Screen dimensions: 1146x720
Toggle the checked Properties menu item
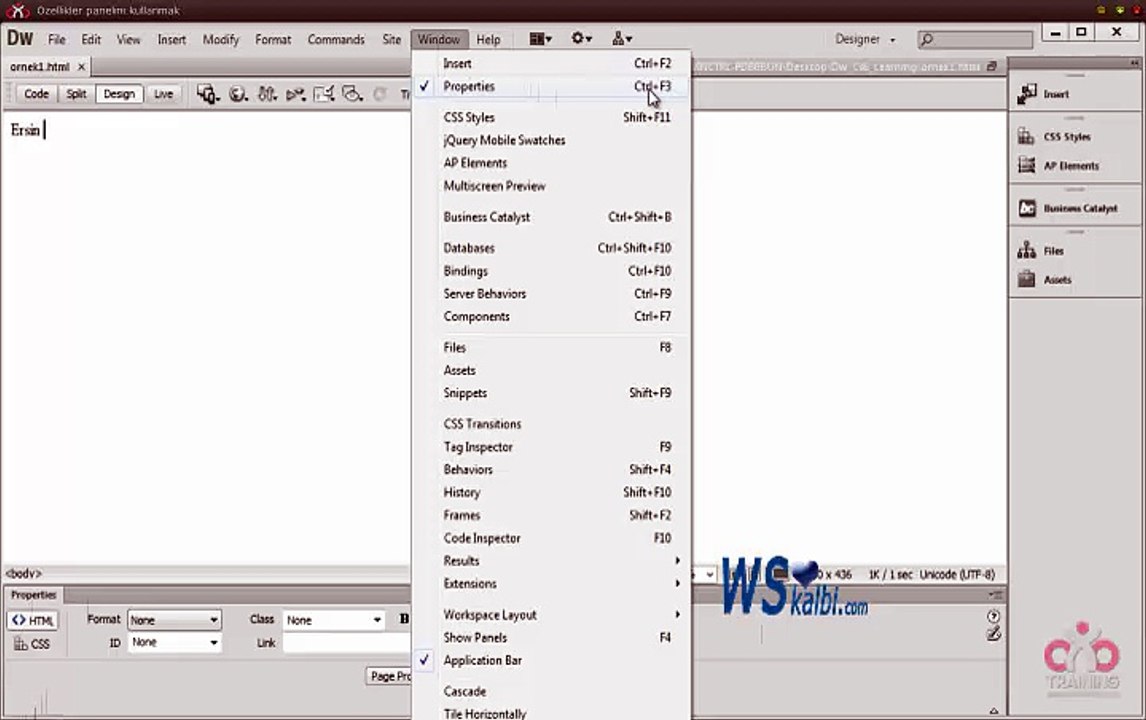coord(552,86)
